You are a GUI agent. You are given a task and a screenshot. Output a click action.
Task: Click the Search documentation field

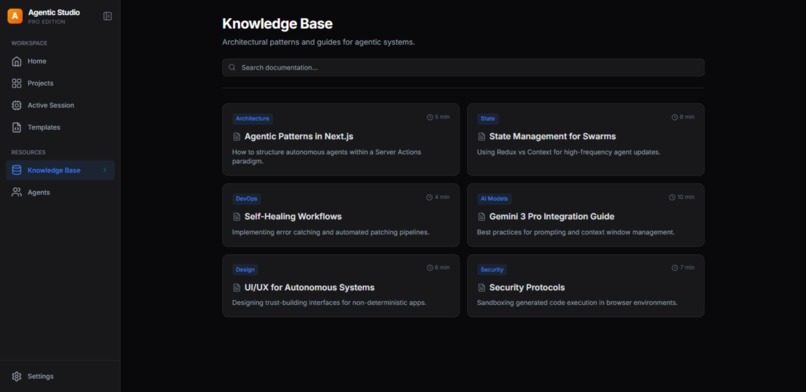click(x=463, y=67)
